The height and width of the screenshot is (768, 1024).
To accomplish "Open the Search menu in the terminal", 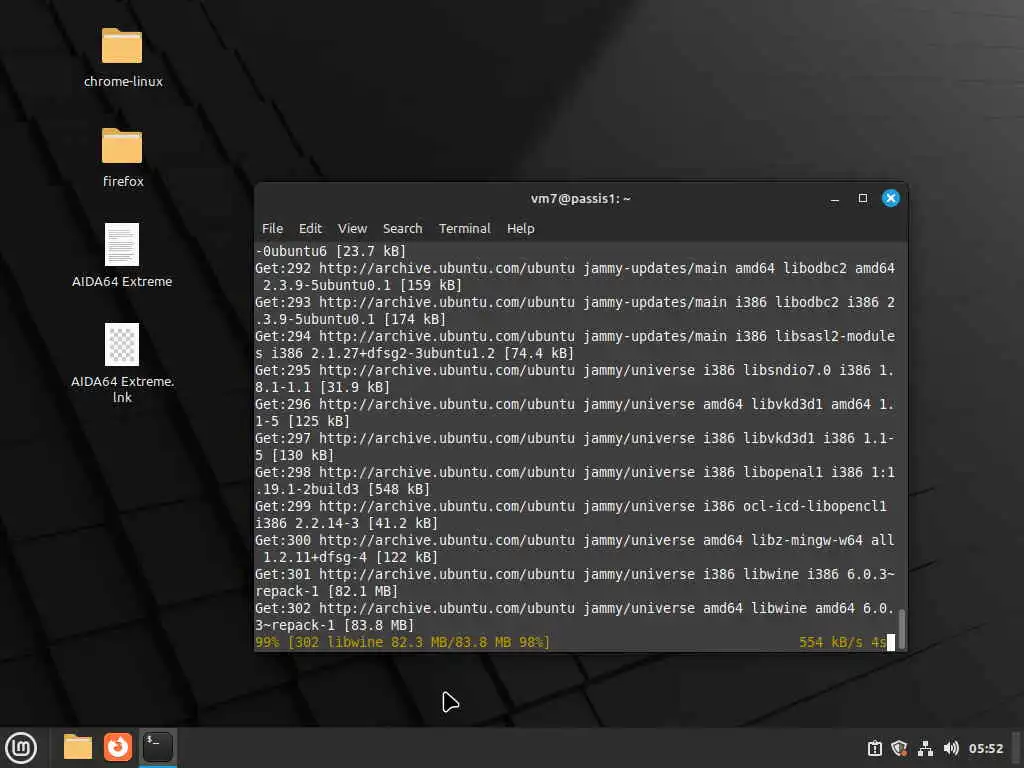I will point(402,229).
